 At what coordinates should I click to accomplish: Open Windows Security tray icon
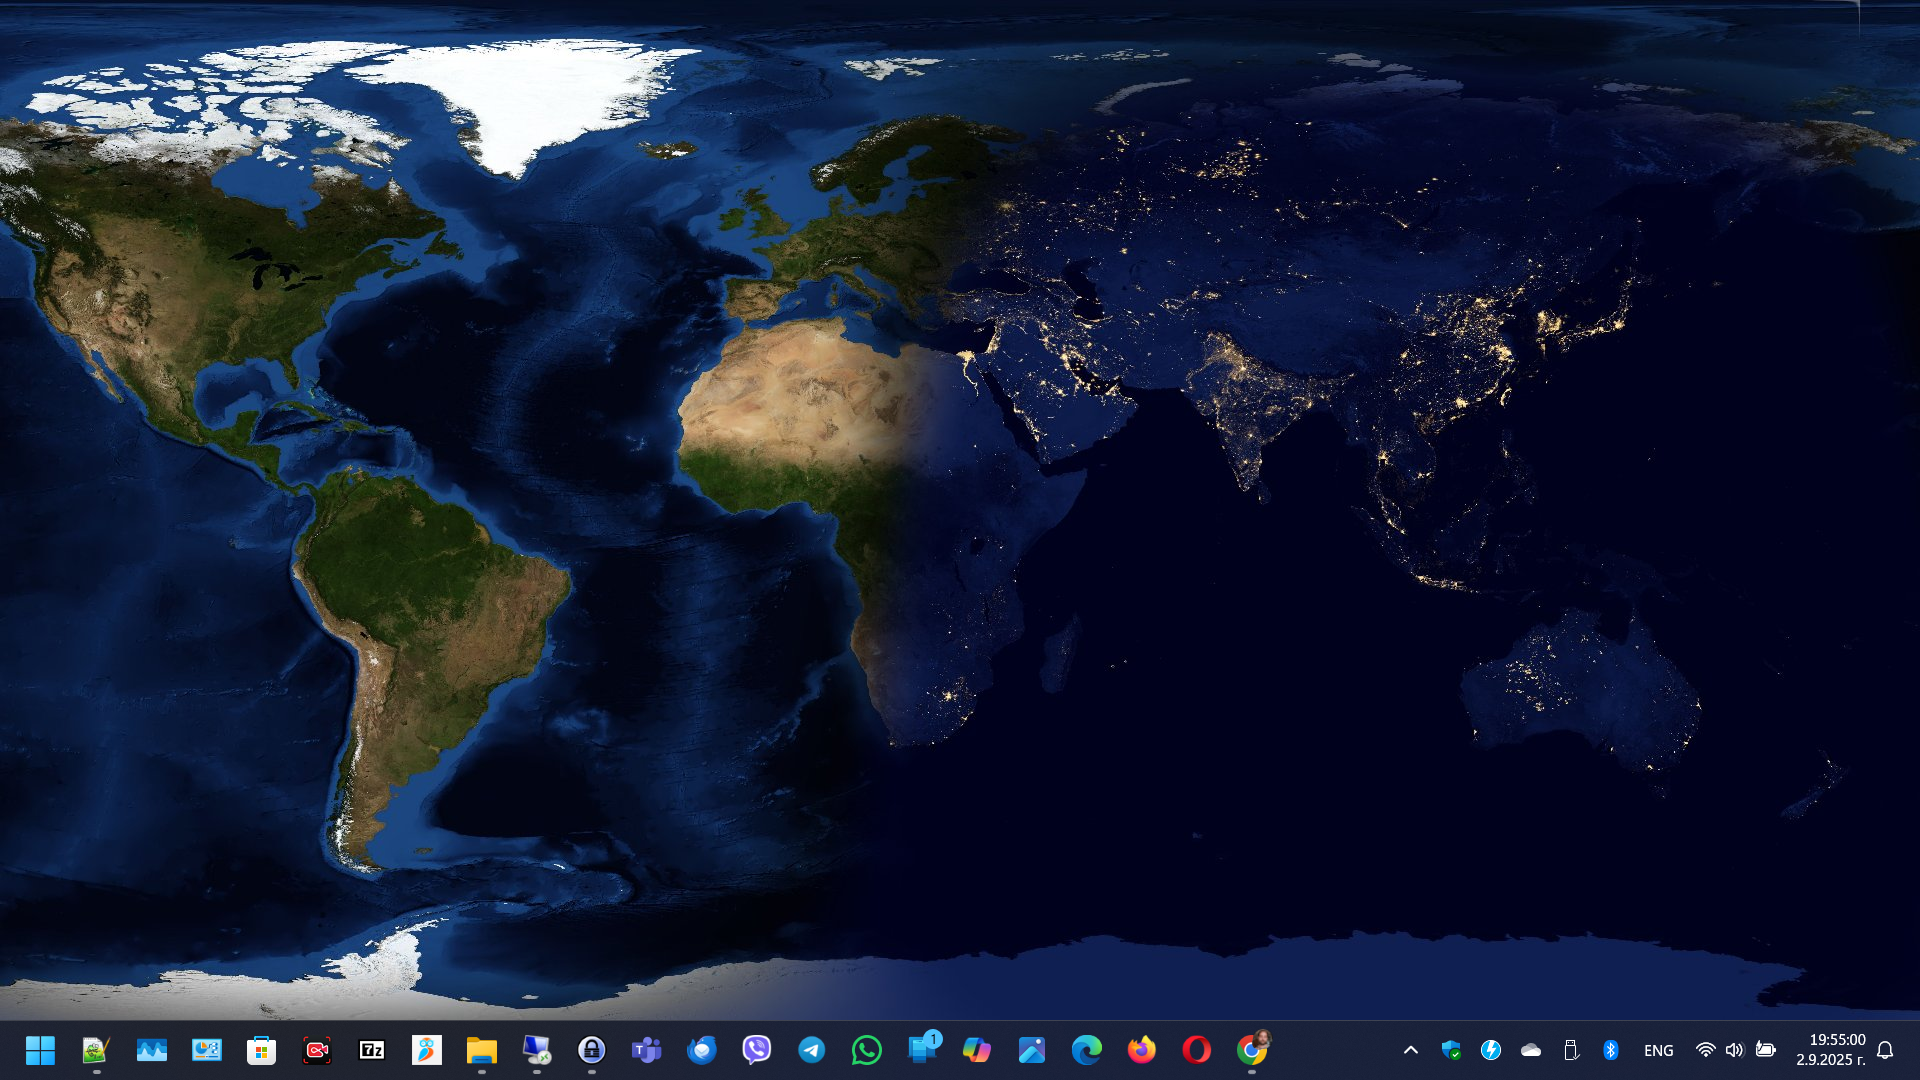click(1451, 1050)
